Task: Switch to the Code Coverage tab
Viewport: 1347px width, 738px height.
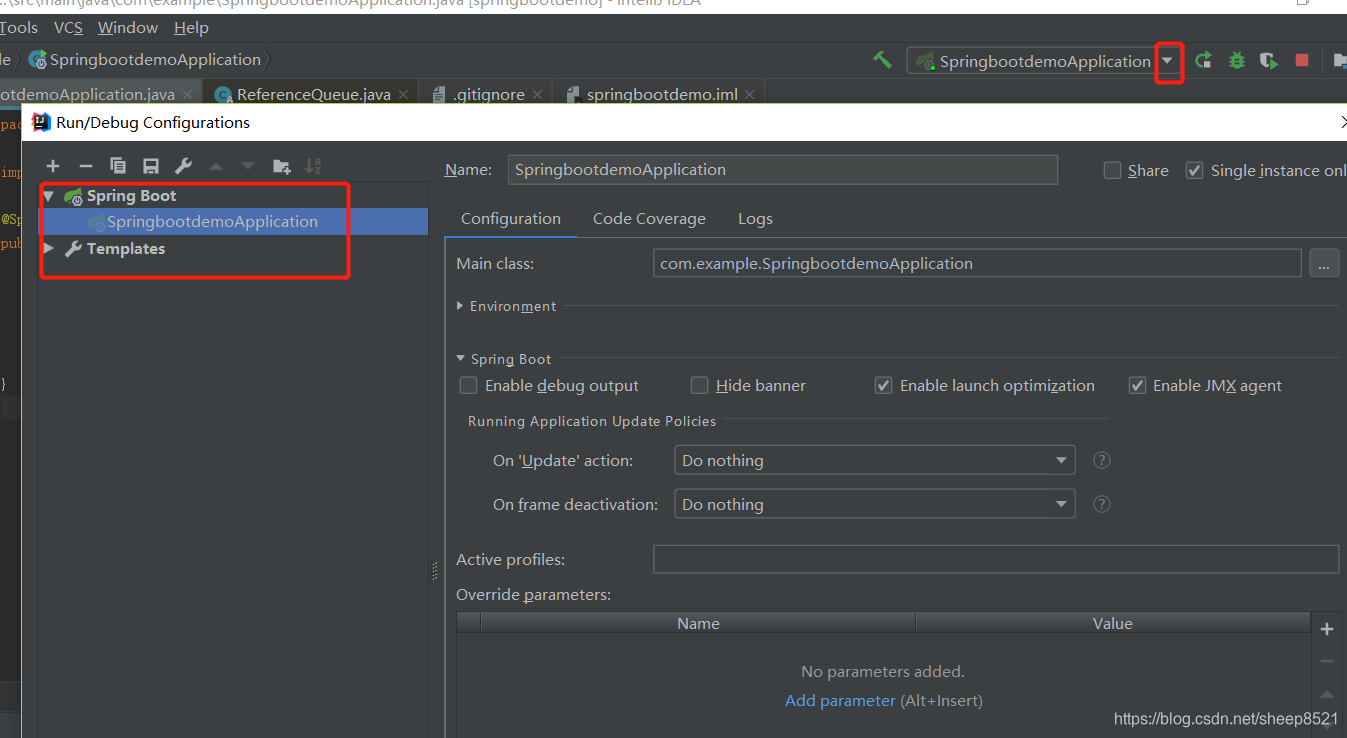Action: tap(649, 218)
